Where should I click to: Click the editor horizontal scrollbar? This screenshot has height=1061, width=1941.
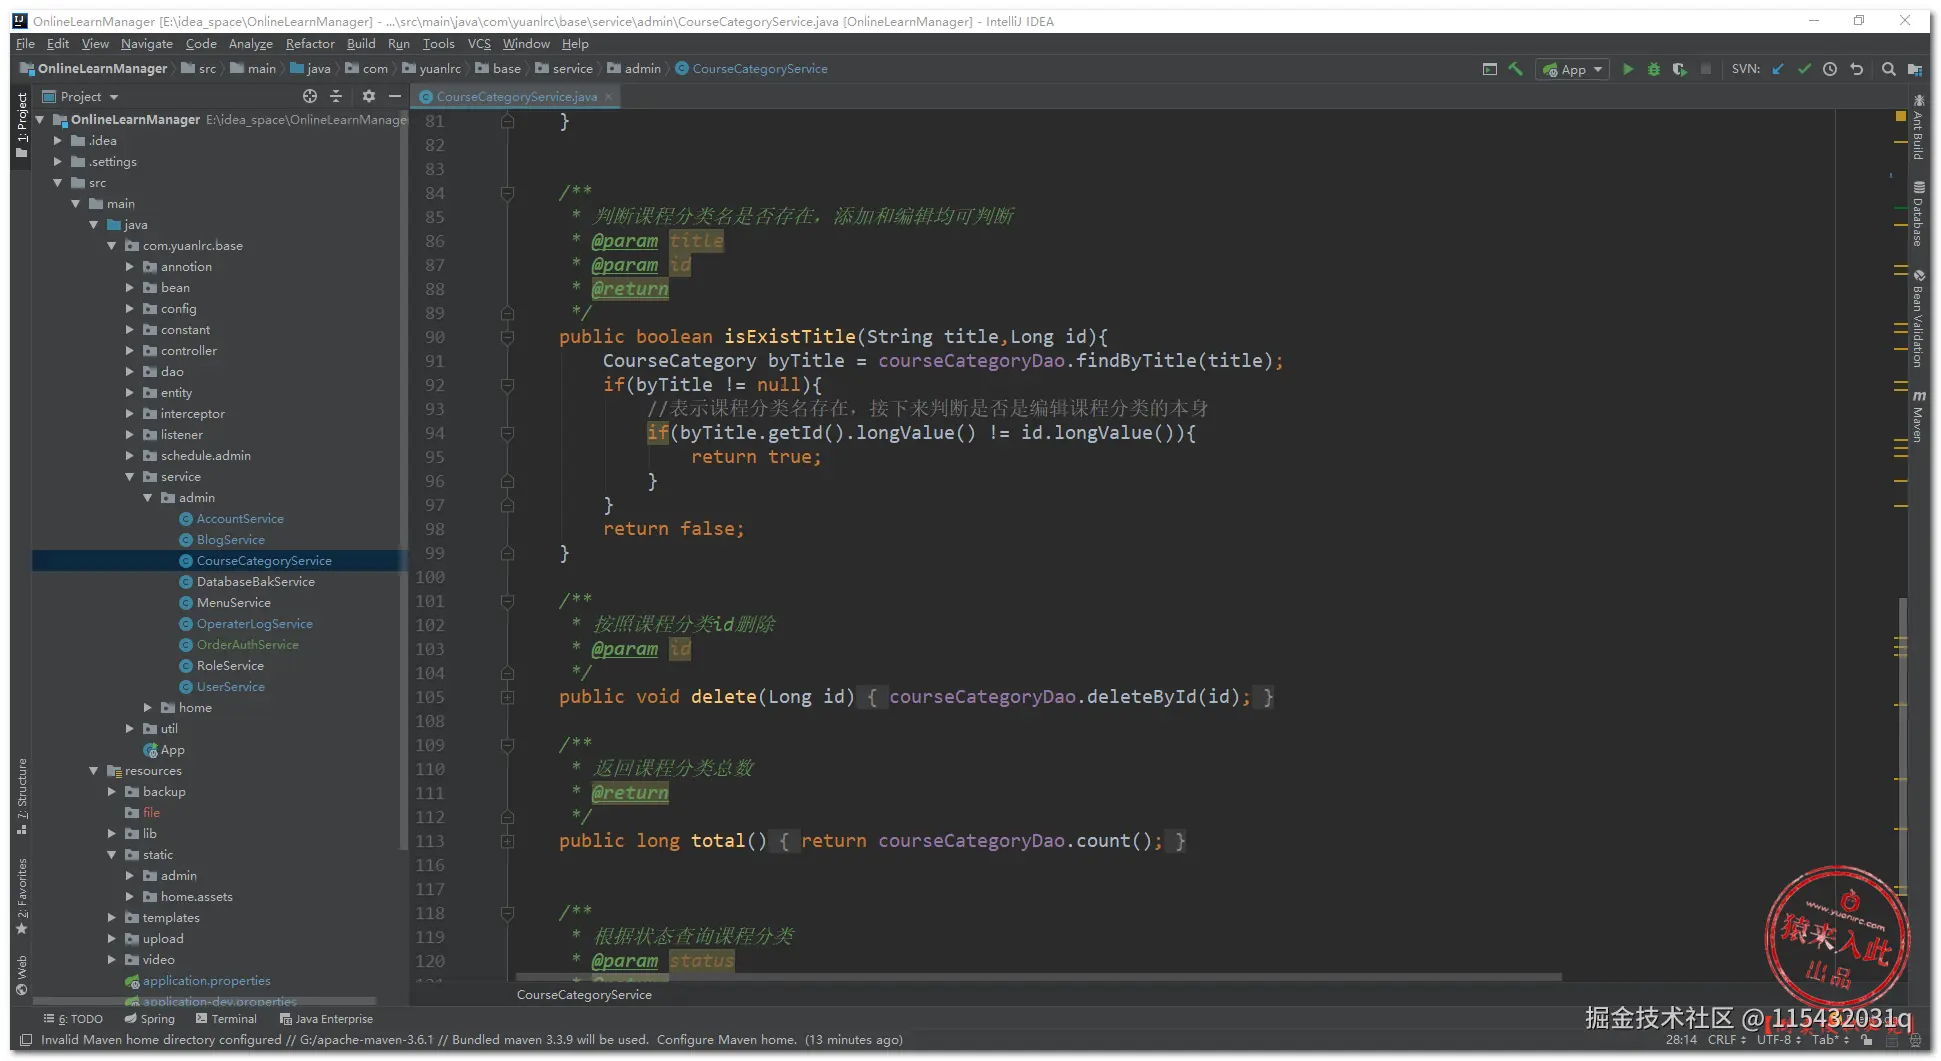[x=1038, y=976]
